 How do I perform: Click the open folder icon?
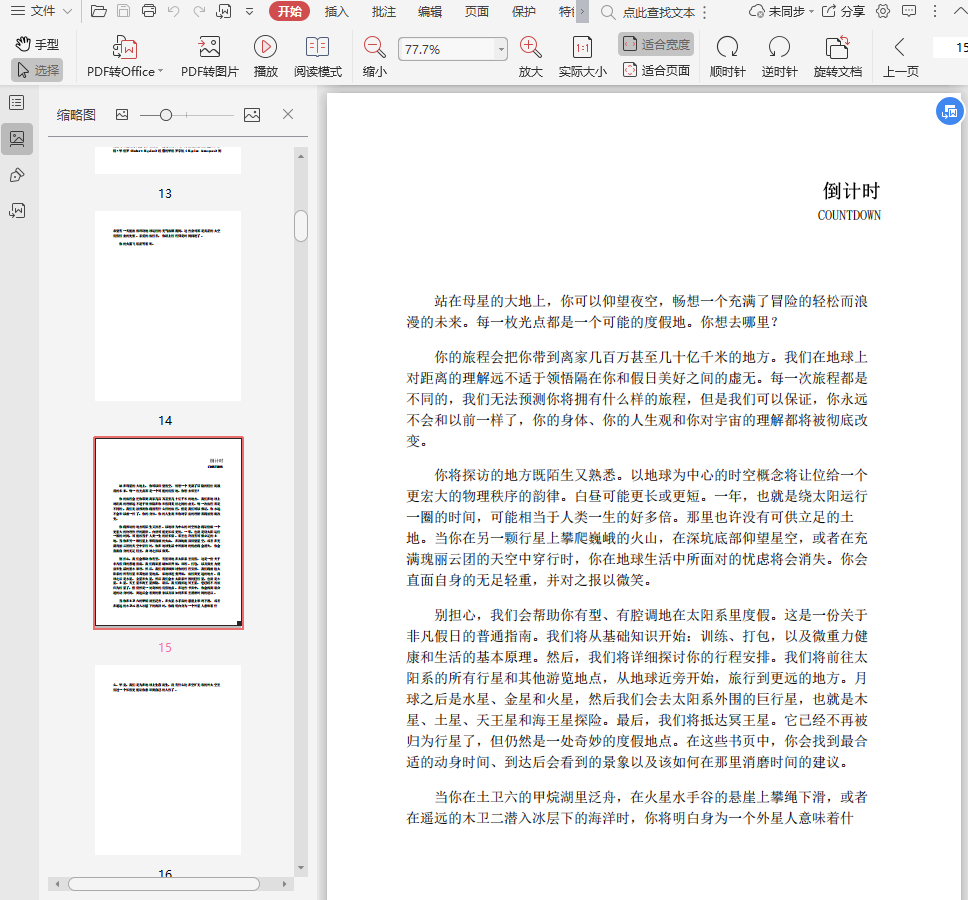pos(99,11)
